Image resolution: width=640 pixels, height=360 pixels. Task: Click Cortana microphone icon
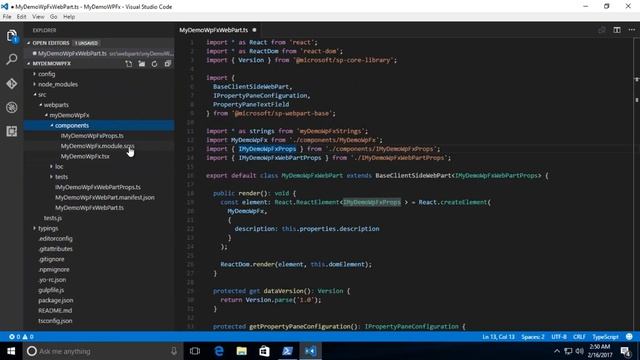(x=174, y=351)
